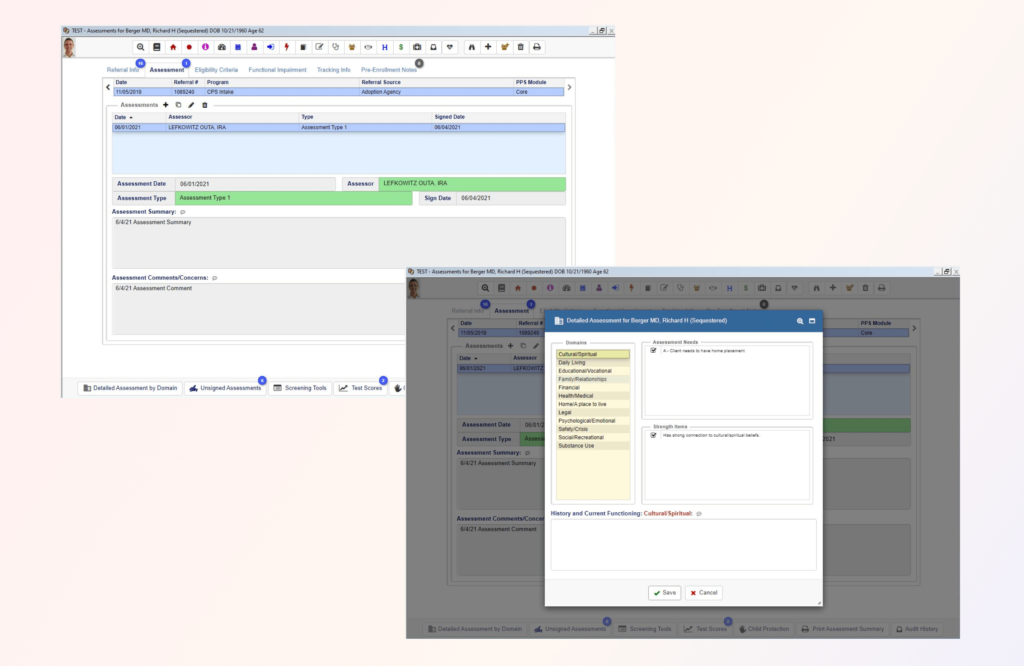Go to previous referral using left chevron arrow
This screenshot has height=666, width=1024.
[108, 87]
